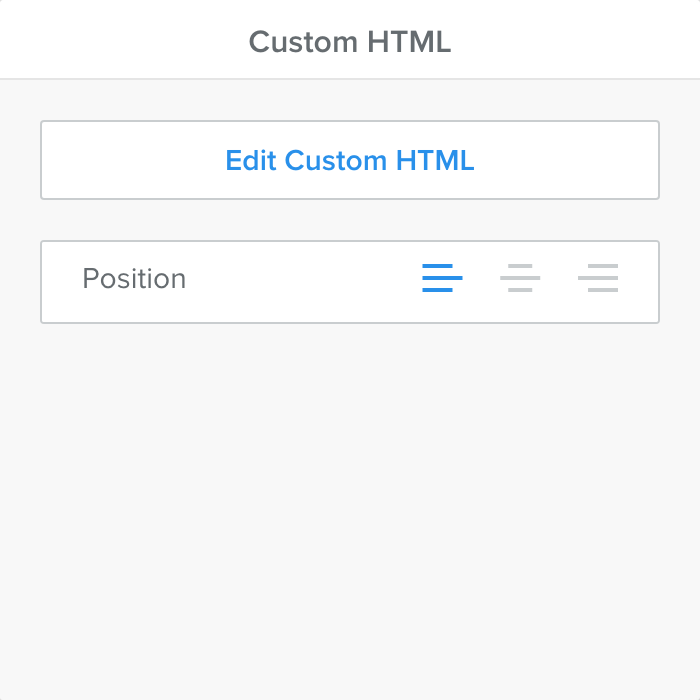Image resolution: width=700 pixels, height=700 pixels.
Task: Click the Position label
Action: (x=134, y=279)
